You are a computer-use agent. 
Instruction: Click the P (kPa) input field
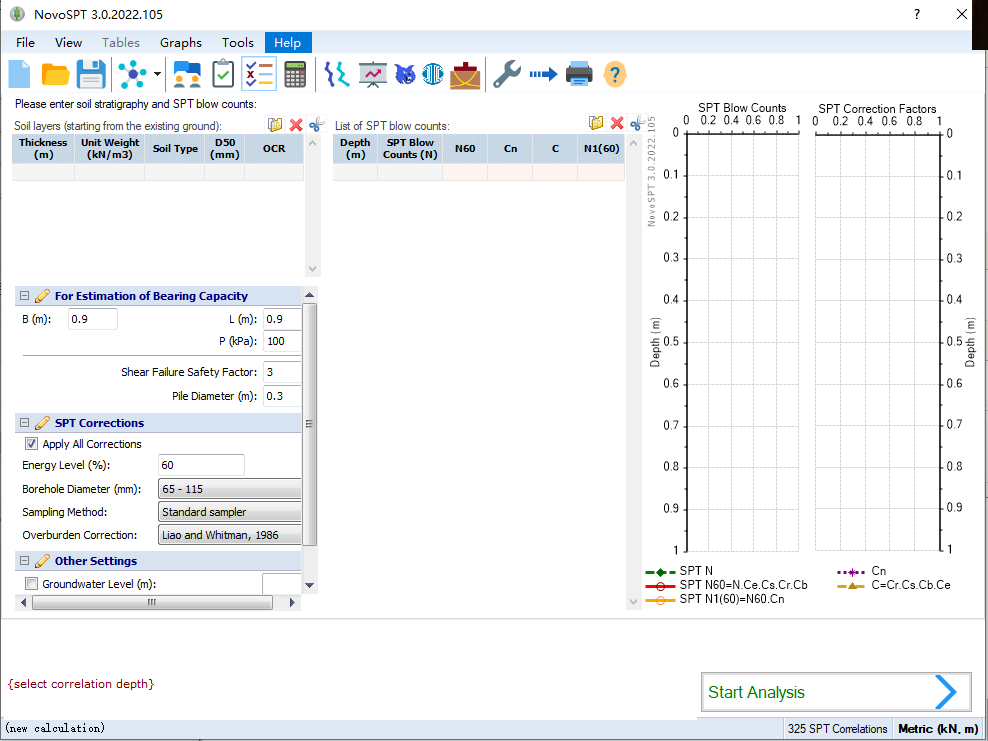point(282,341)
